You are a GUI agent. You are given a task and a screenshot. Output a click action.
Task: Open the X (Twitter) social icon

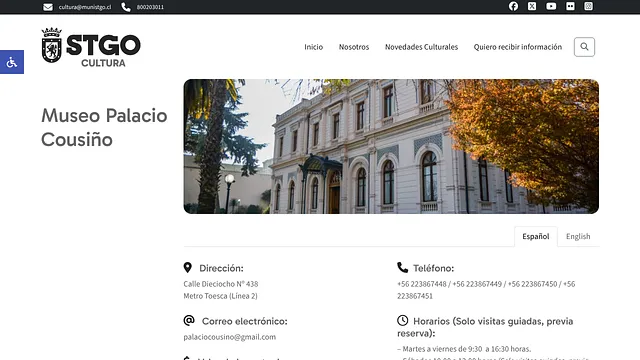[x=532, y=6]
